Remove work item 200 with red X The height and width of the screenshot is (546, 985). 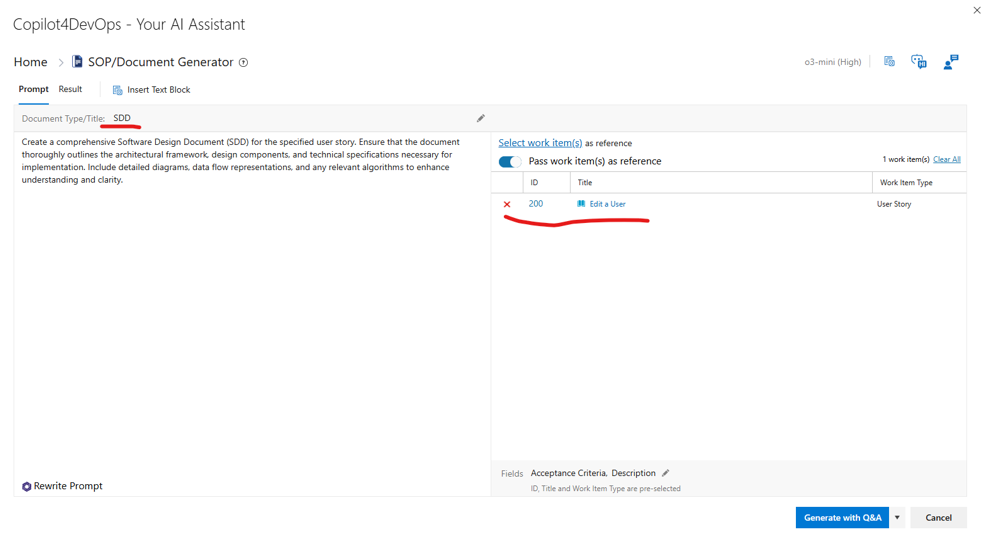click(507, 204)
